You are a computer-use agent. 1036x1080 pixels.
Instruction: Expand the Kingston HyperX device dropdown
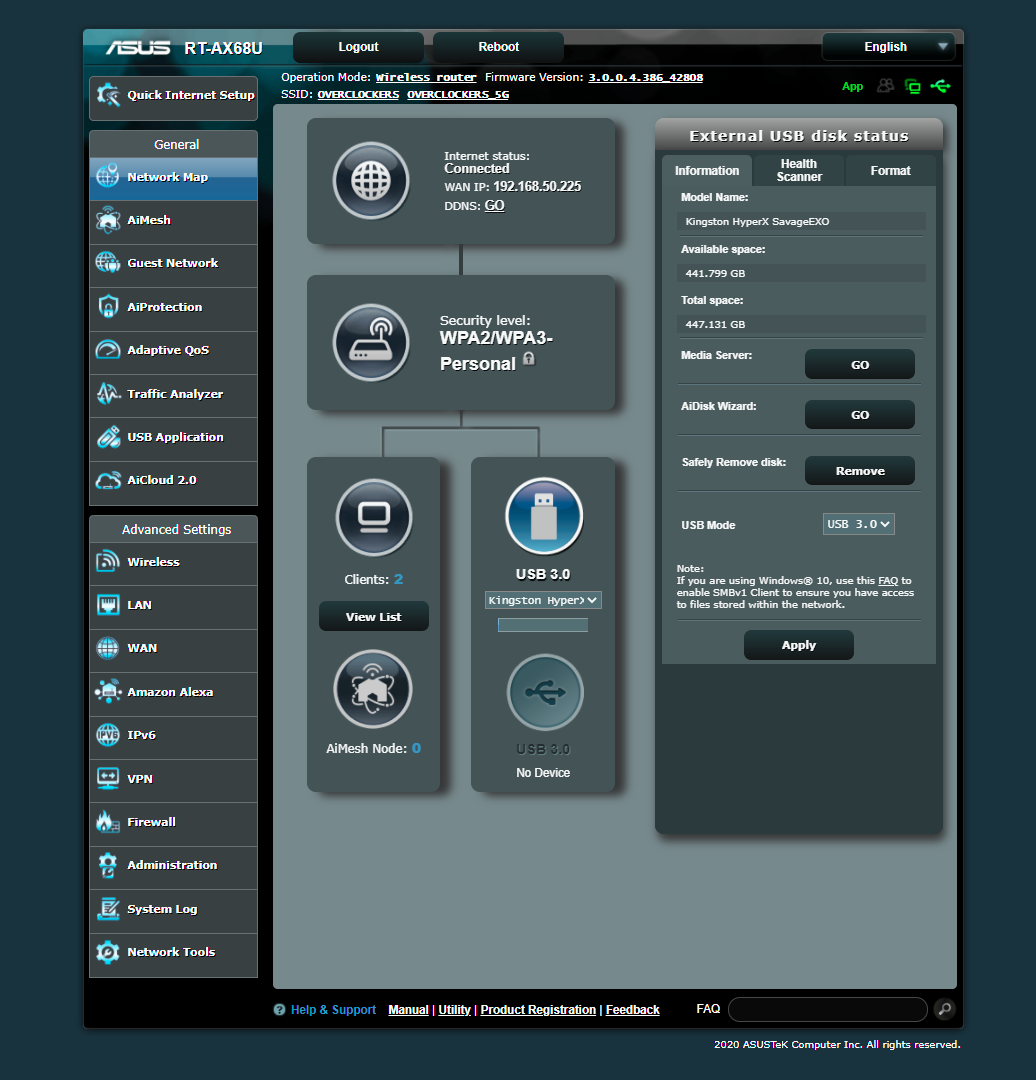[x=543, y=600]
